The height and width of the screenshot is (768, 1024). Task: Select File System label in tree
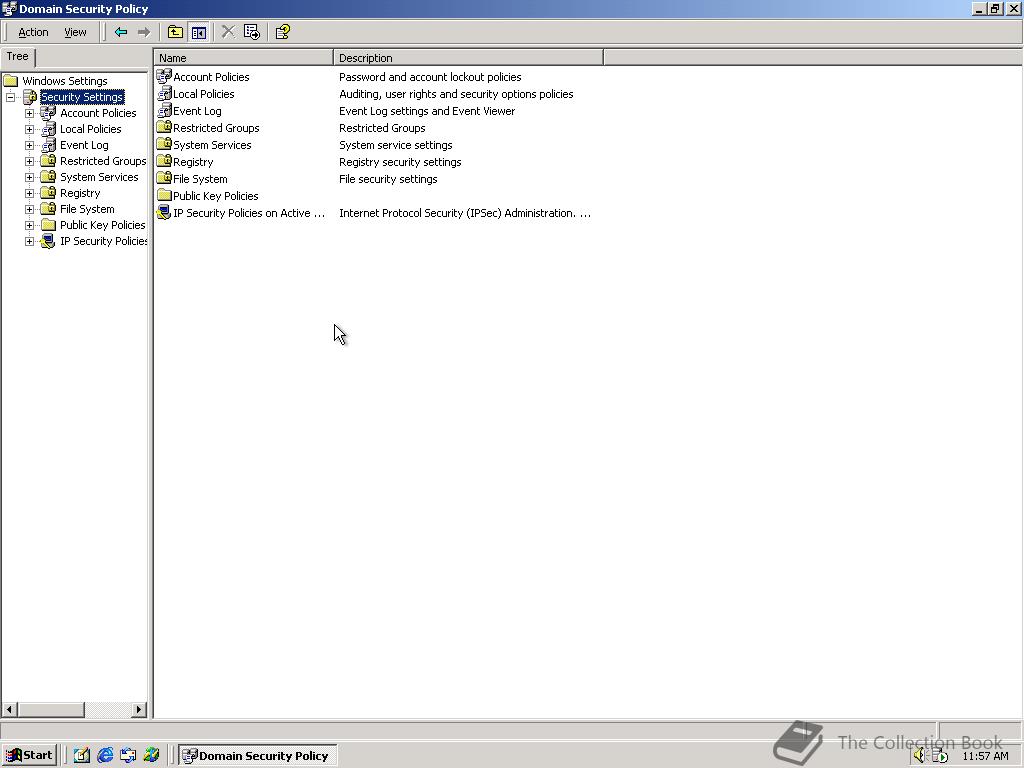87,209
